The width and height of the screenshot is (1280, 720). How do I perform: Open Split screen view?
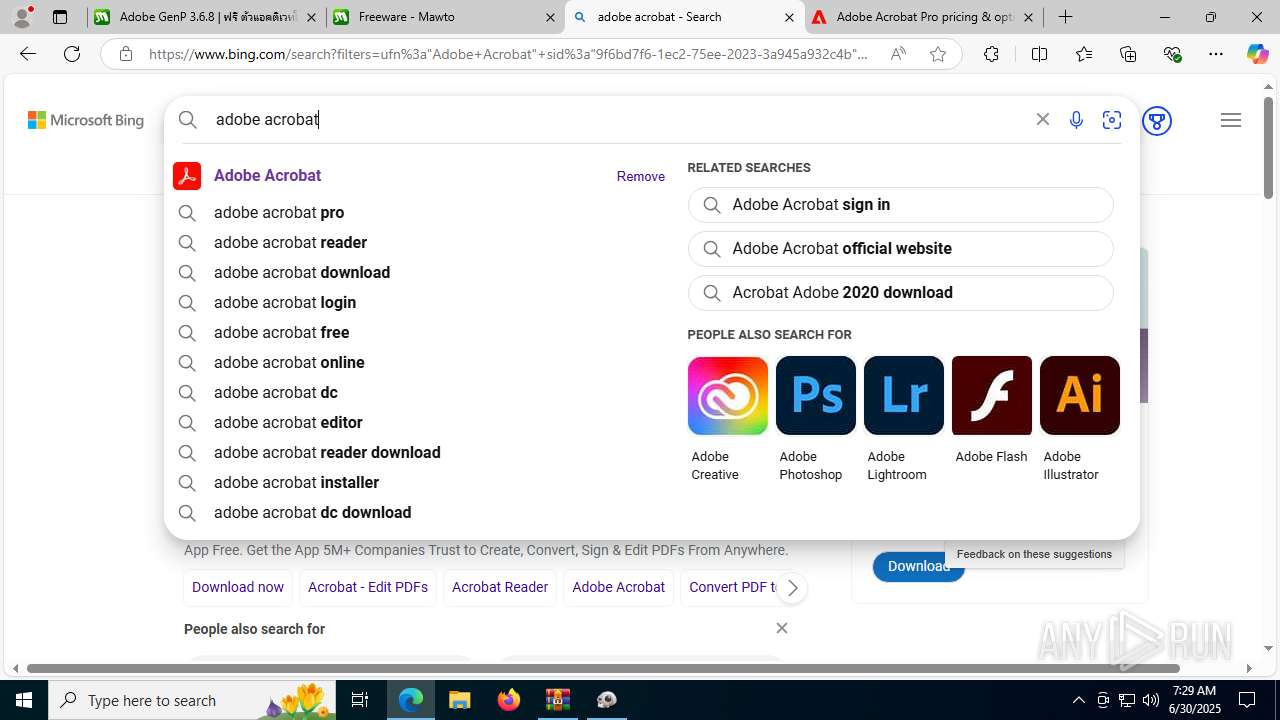coord(1039,54)
